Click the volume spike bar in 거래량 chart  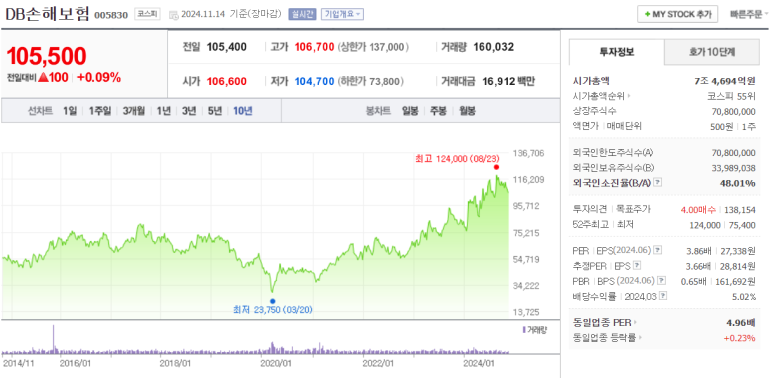point(54,339)
